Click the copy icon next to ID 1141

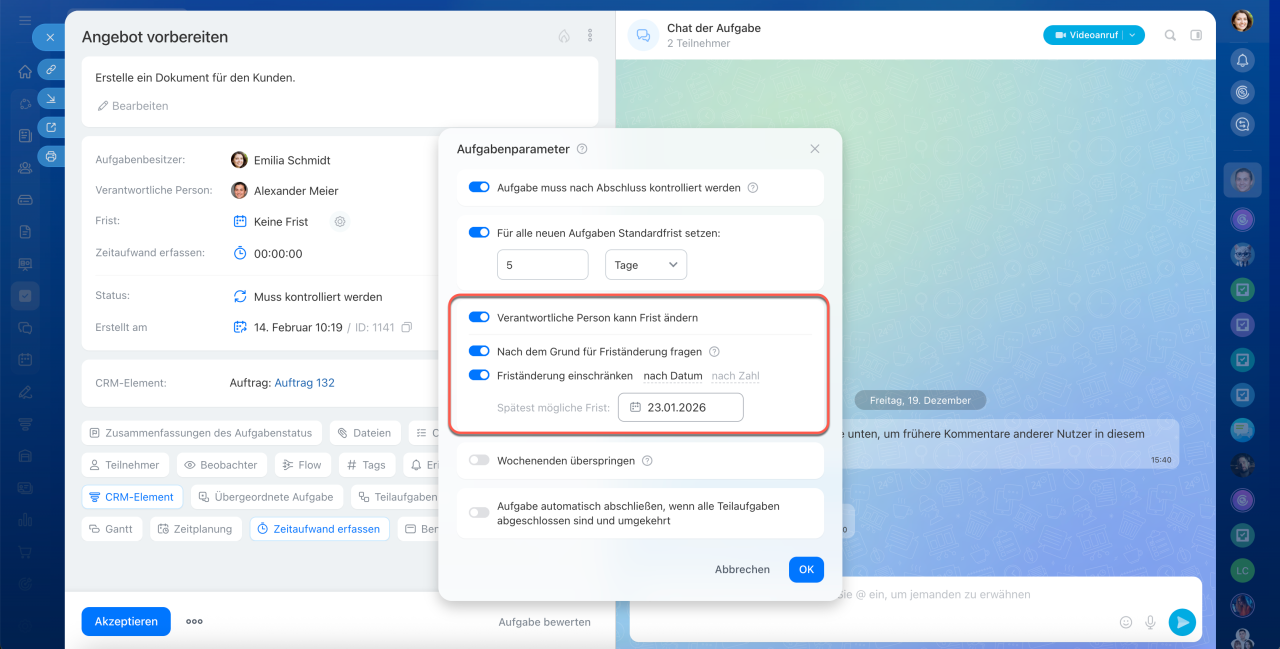[406, 327]
